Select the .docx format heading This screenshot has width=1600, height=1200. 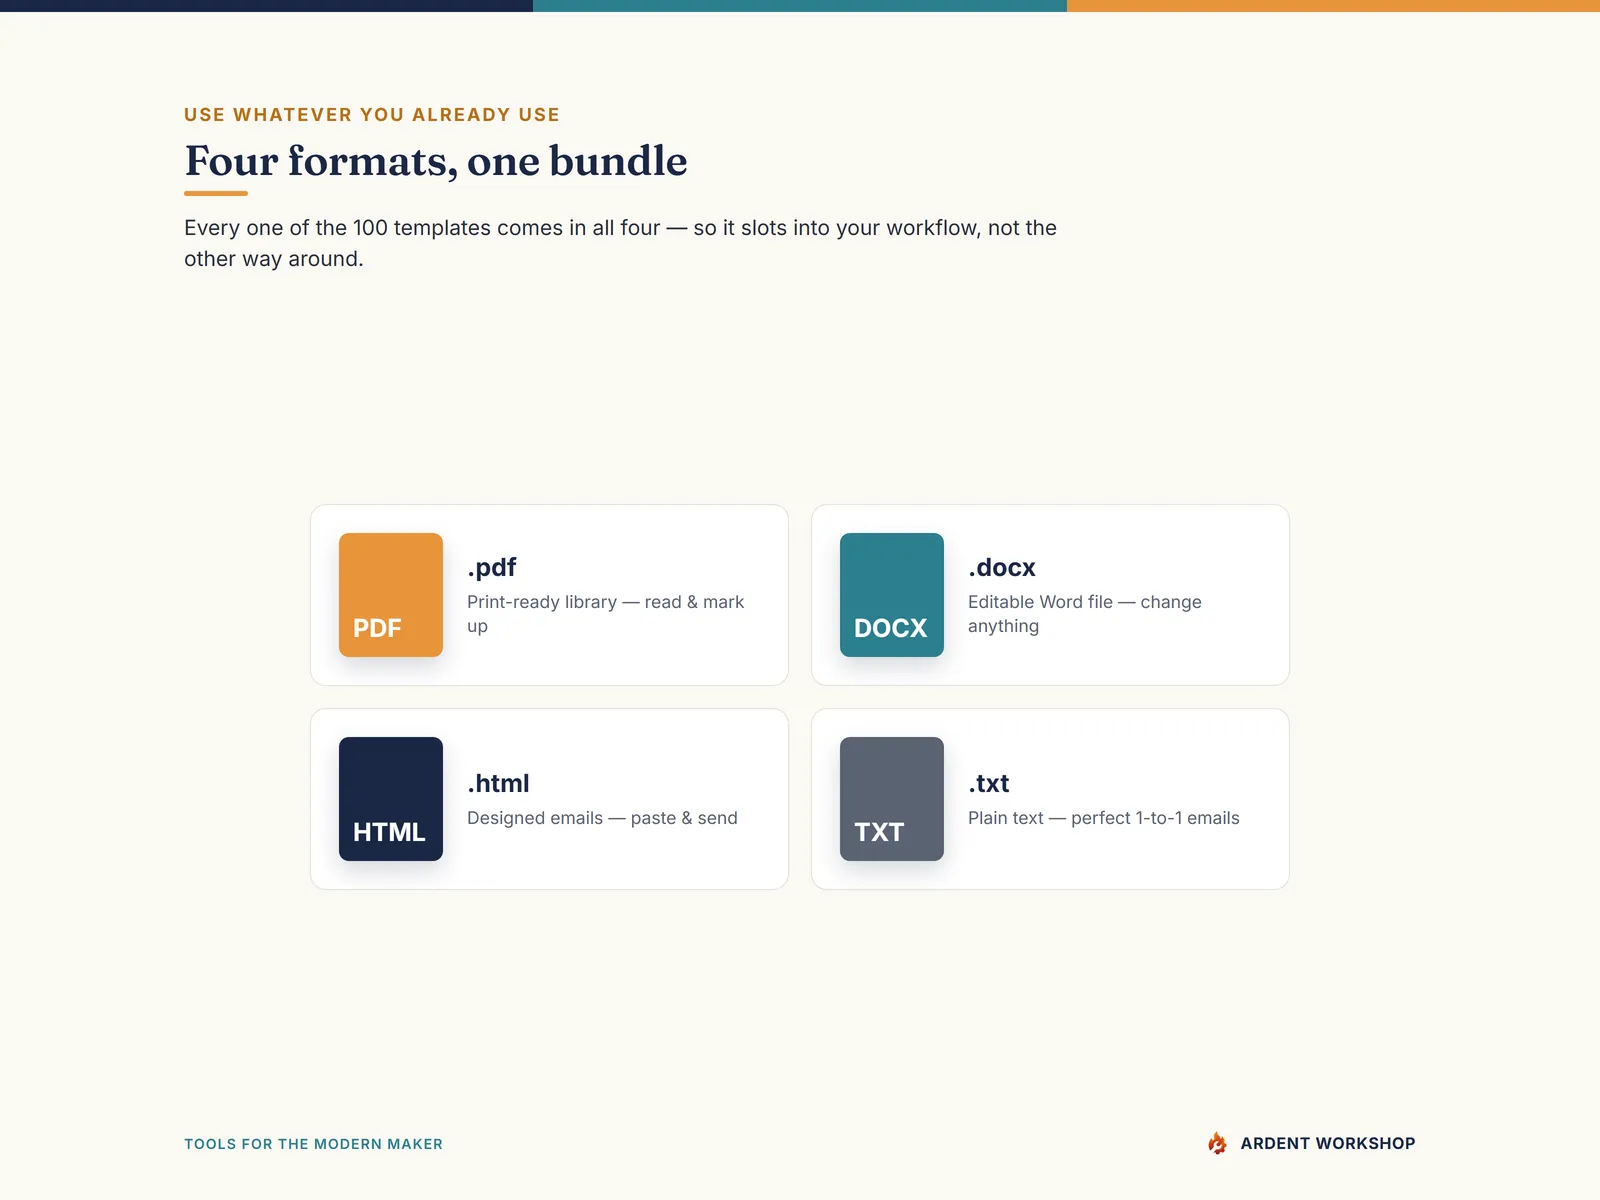point(1002,567)
